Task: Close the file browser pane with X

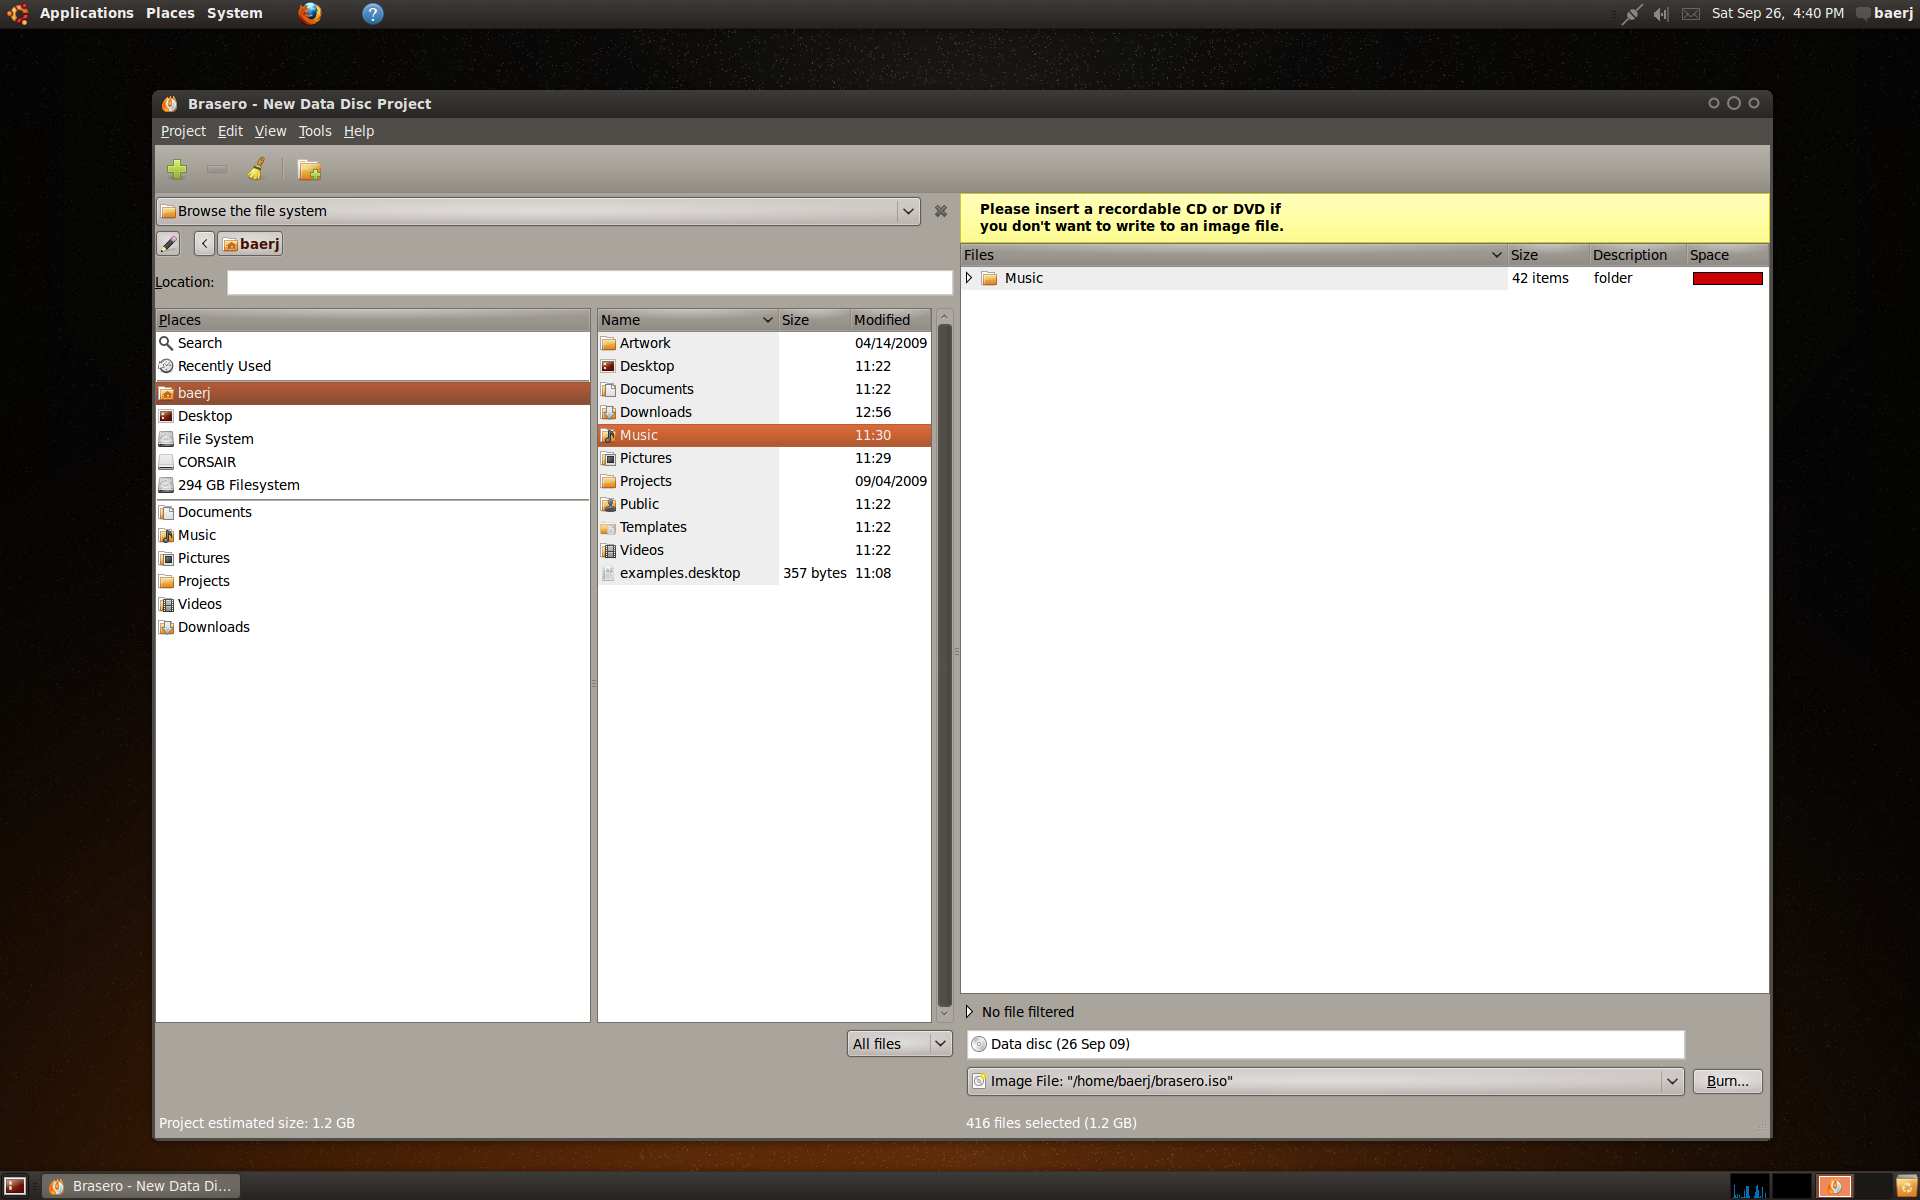Action: coord(940,211)
